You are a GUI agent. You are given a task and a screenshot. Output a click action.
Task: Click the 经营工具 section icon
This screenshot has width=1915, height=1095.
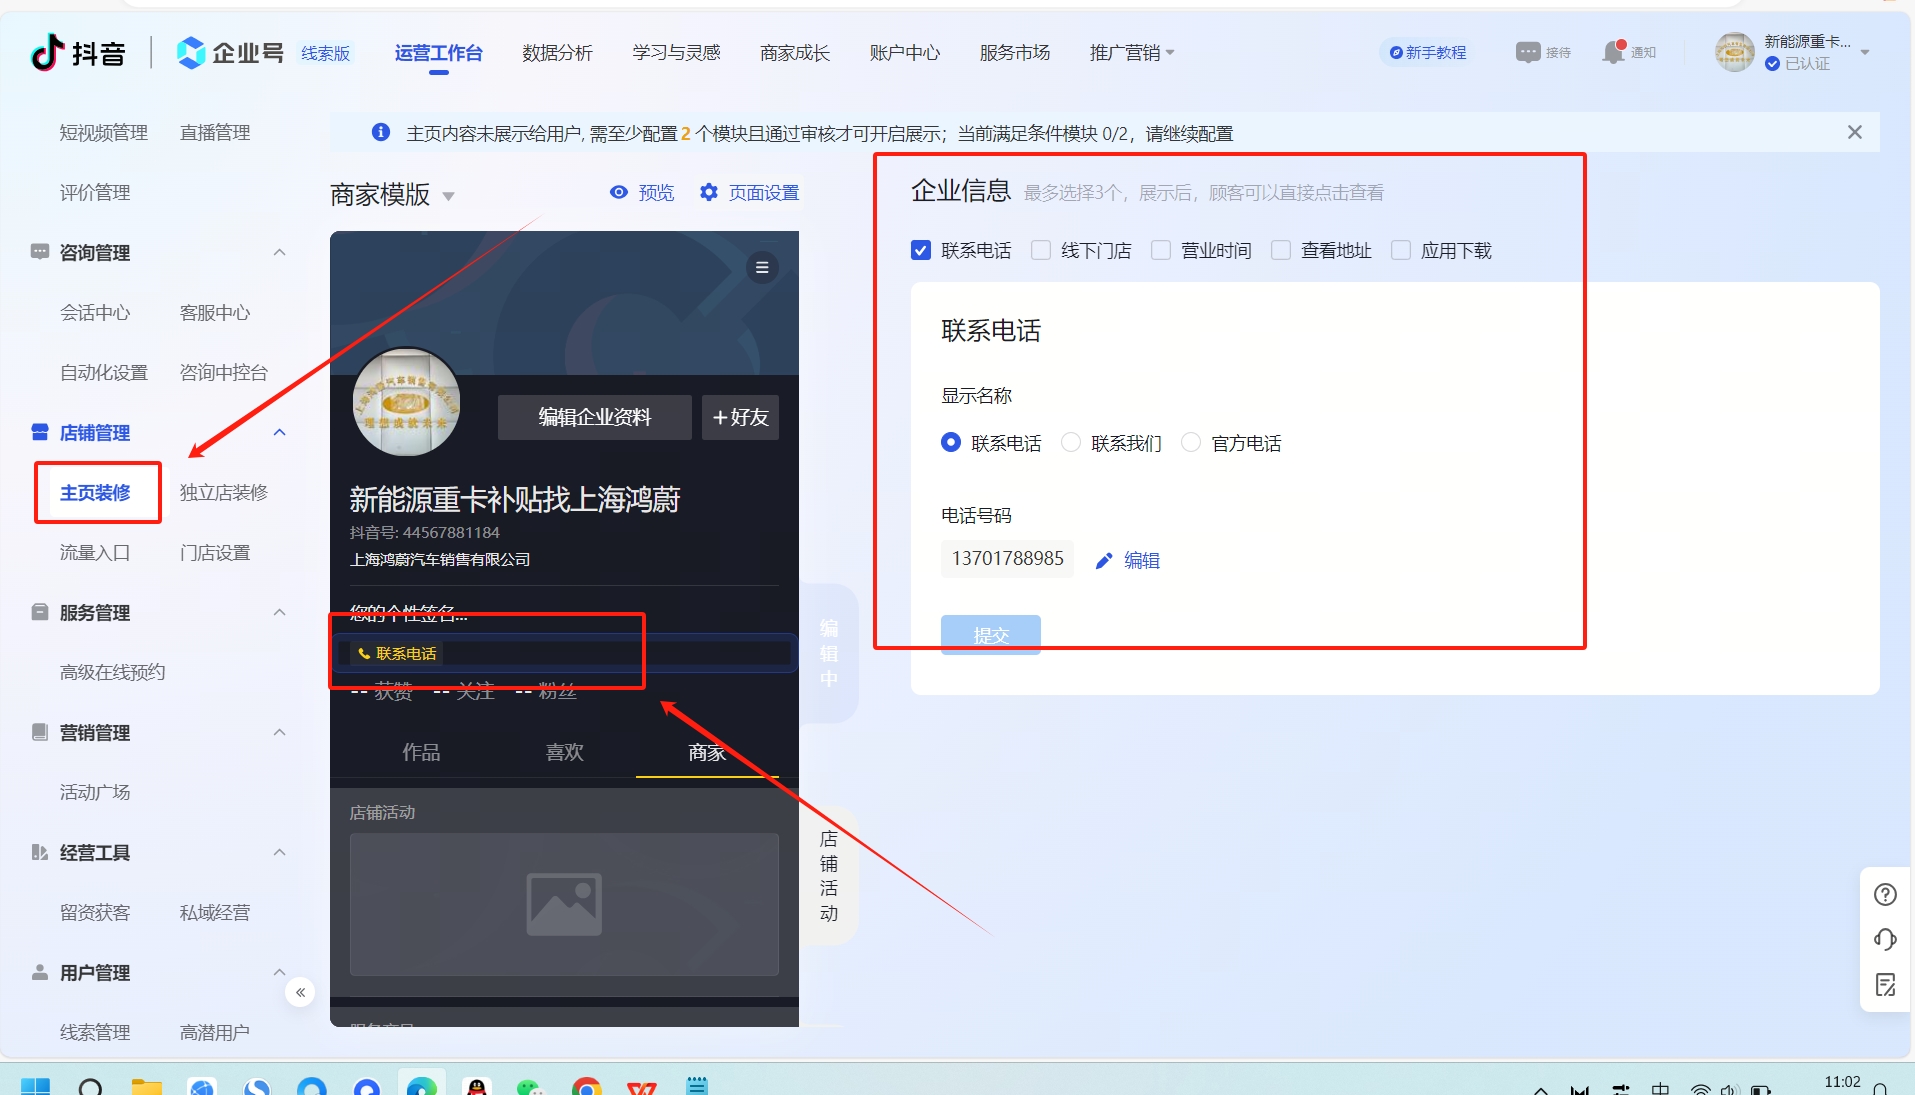click(40, 852)
